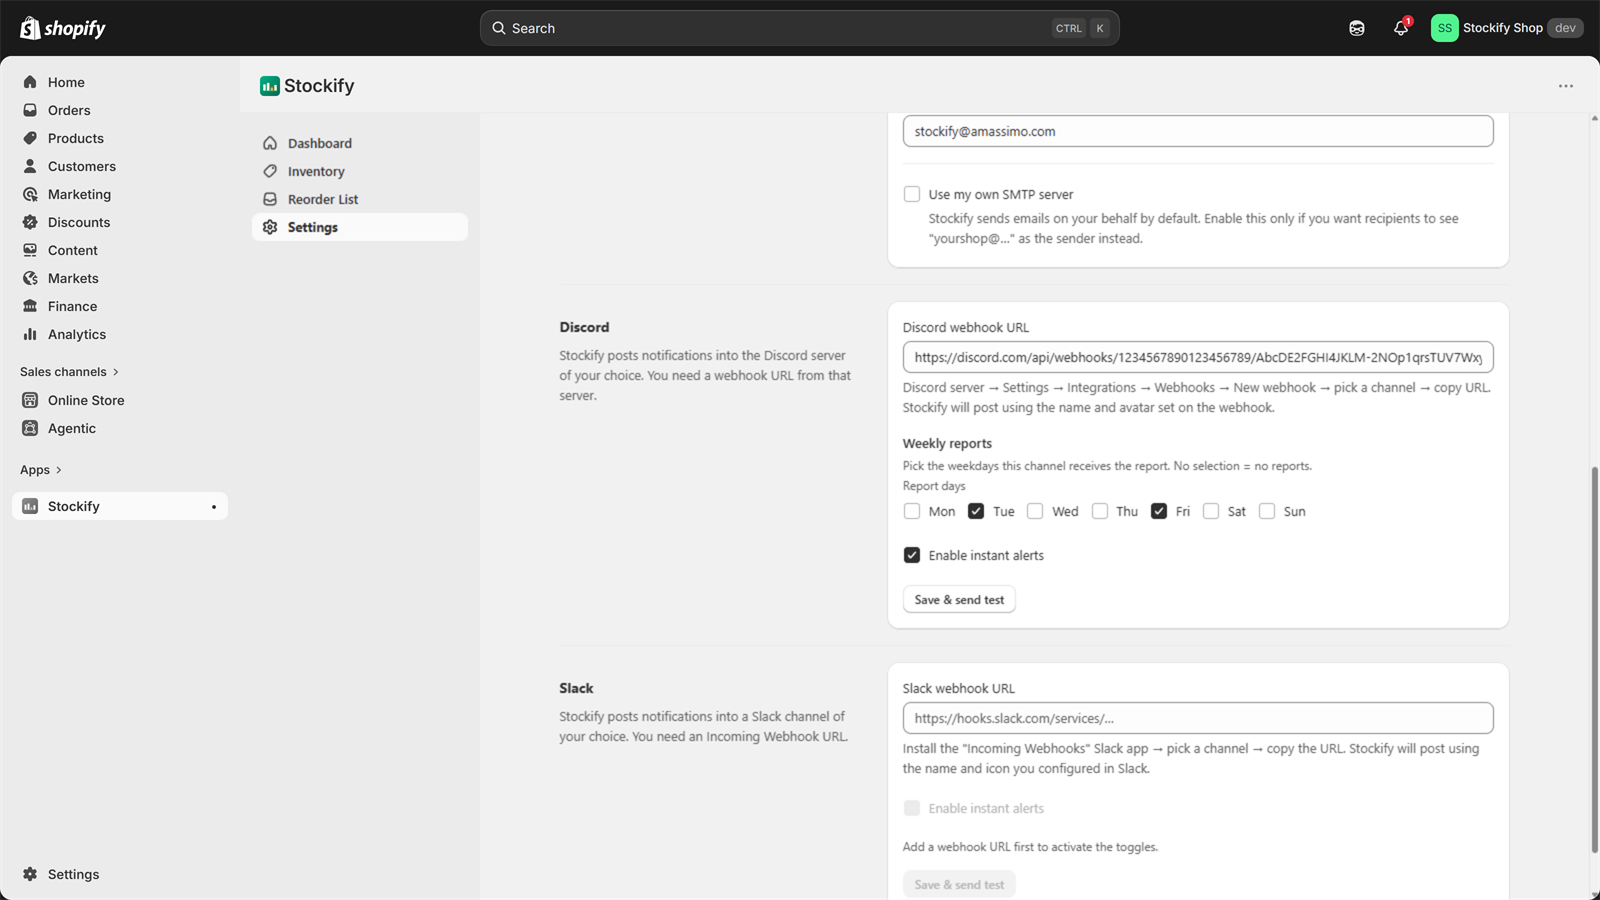Click the Marketing target icon
The height and width of the screenshot is (900, 1600).
tap(30, 194)
